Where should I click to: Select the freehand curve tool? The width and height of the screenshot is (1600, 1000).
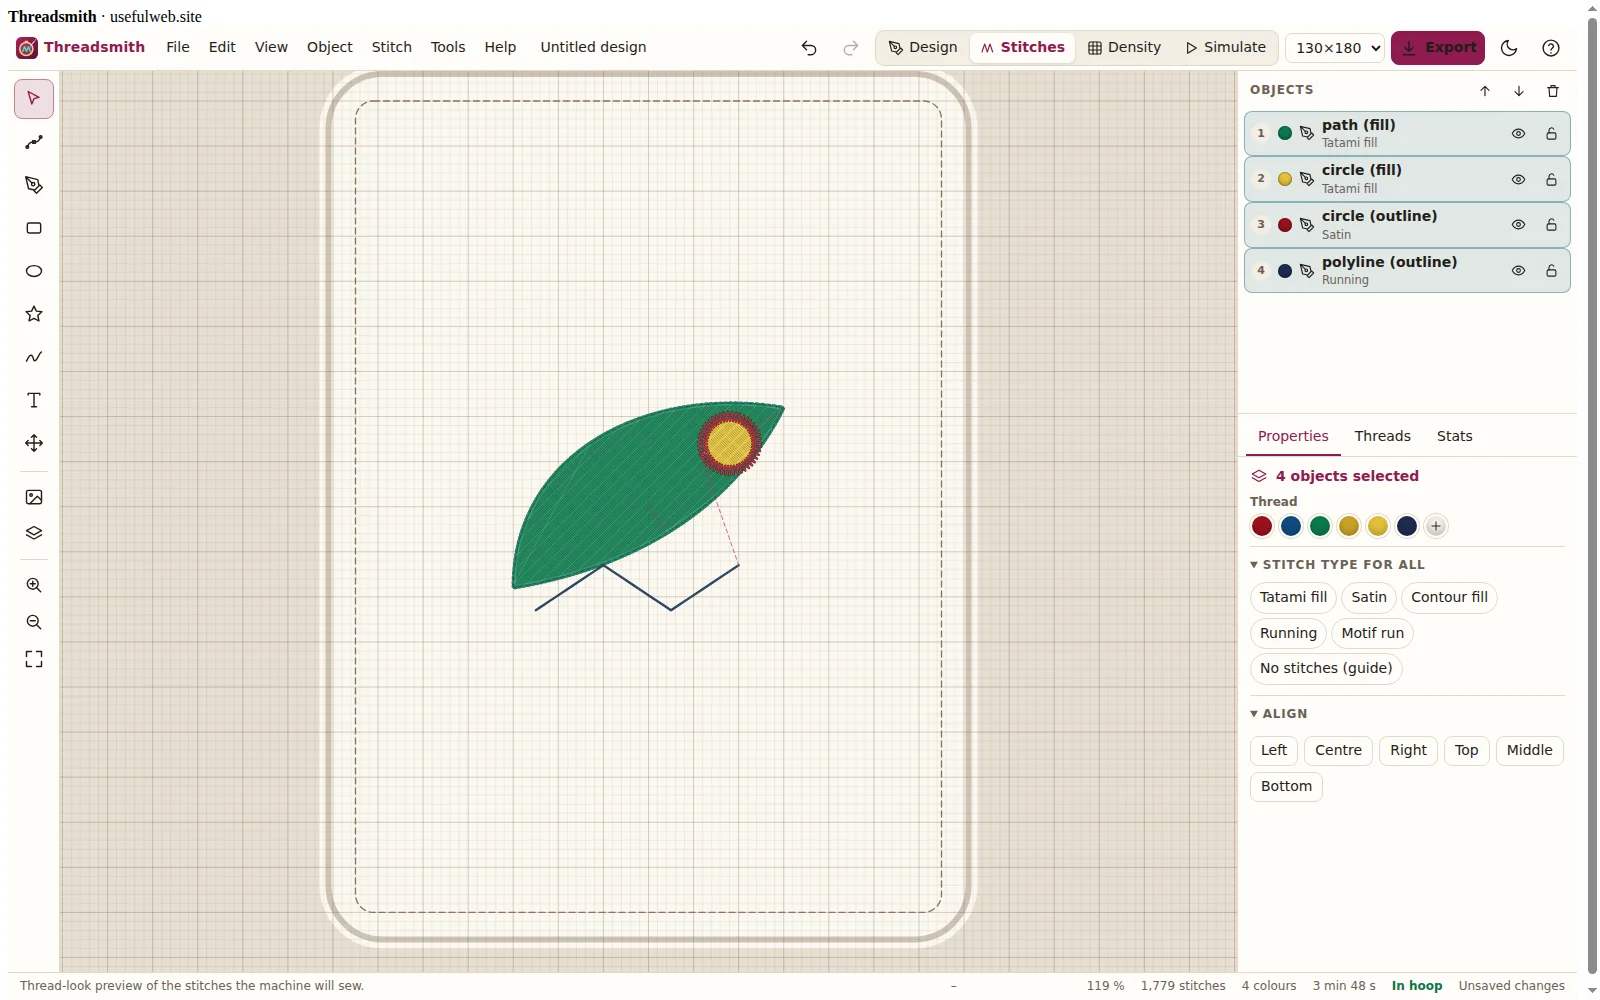pyautogui.click(x=34, y=357)
